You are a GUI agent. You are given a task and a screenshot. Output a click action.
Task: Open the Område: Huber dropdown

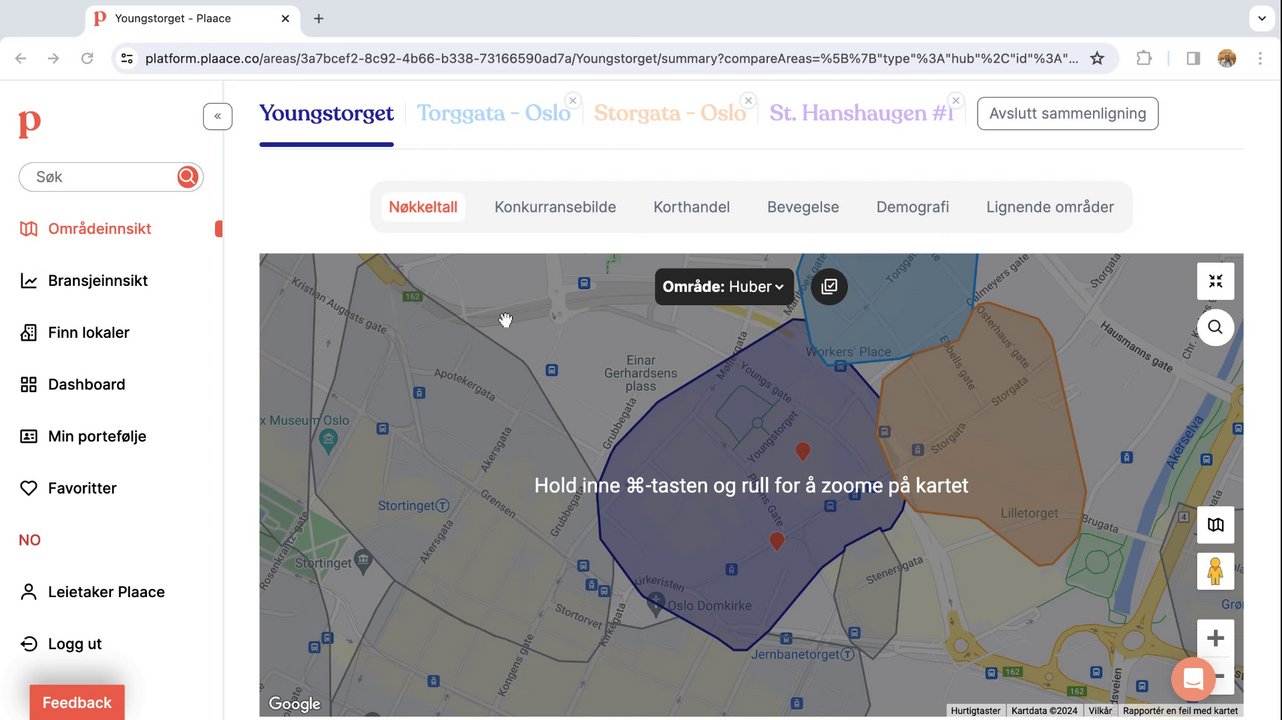724,287
